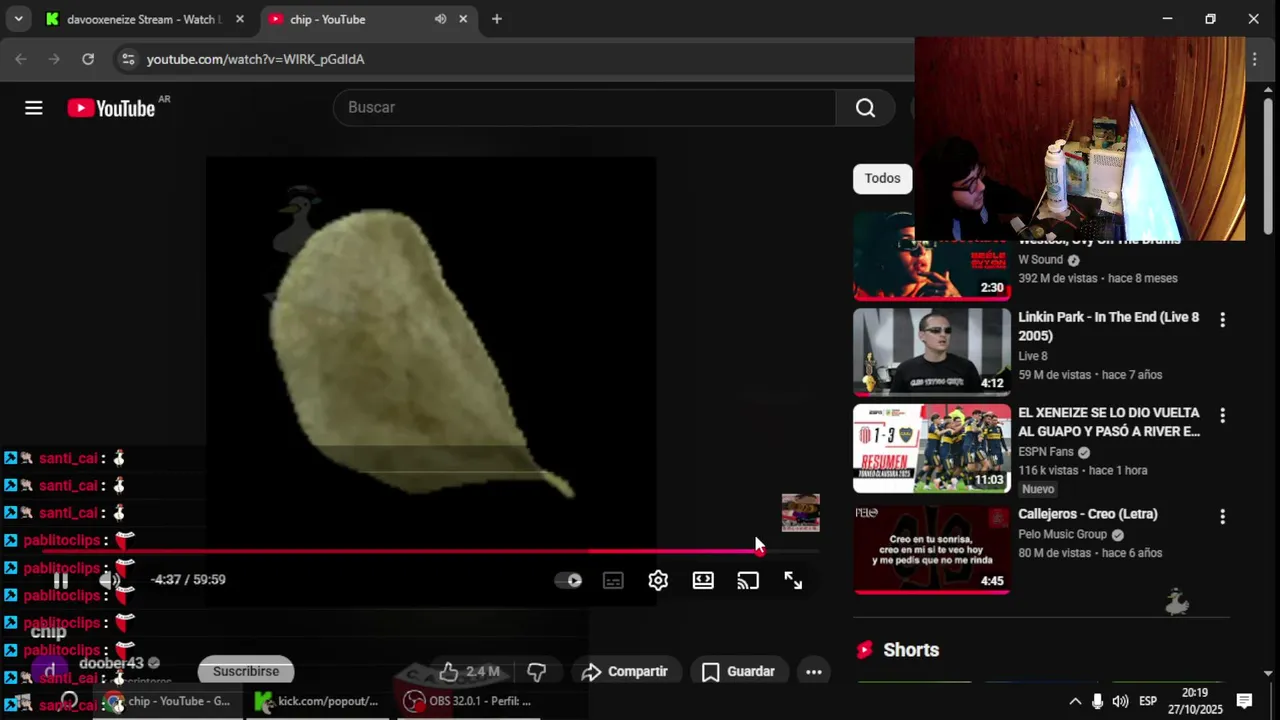This screenshot has width=1280, height=720.
Task: Open kick.com popout taskbar item
Action: (317, 701)
